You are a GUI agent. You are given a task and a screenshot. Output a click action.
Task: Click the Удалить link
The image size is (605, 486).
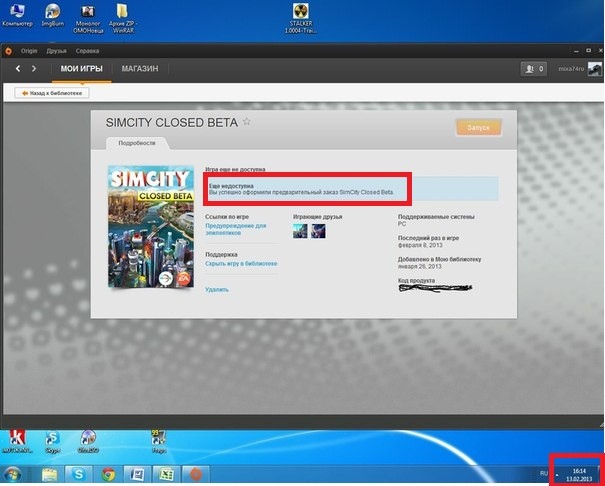pos(217,289)
